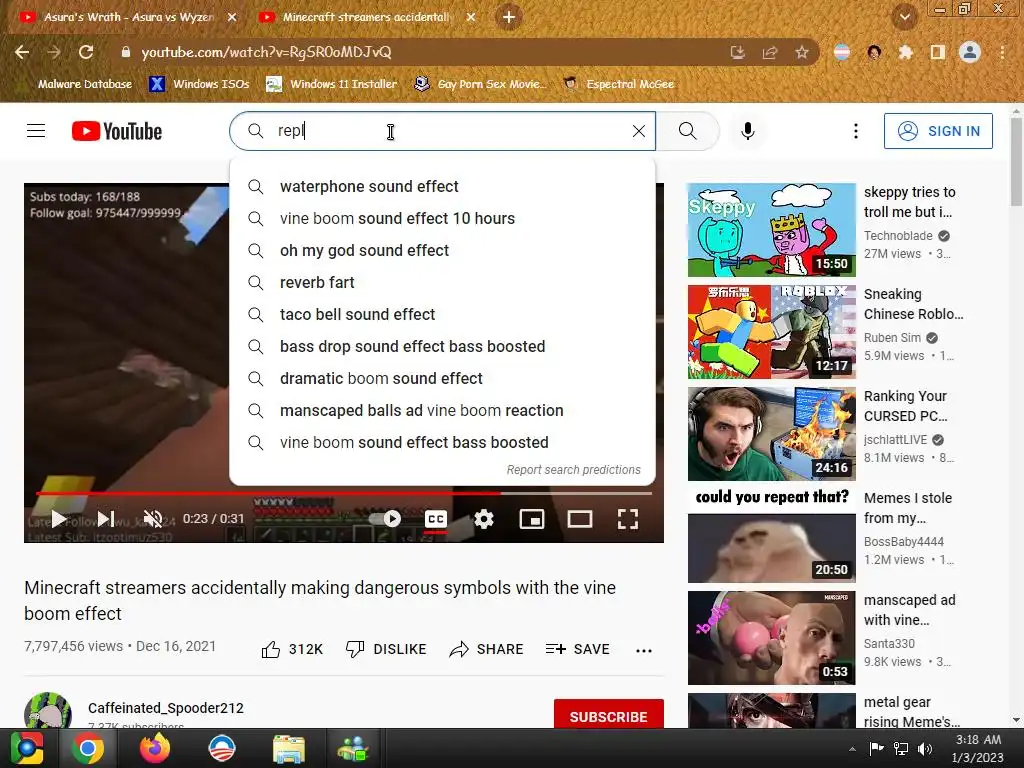Viewport: 1024px width, 768px height.
Task: Open volume control in system tray
Action: [925, 749]
